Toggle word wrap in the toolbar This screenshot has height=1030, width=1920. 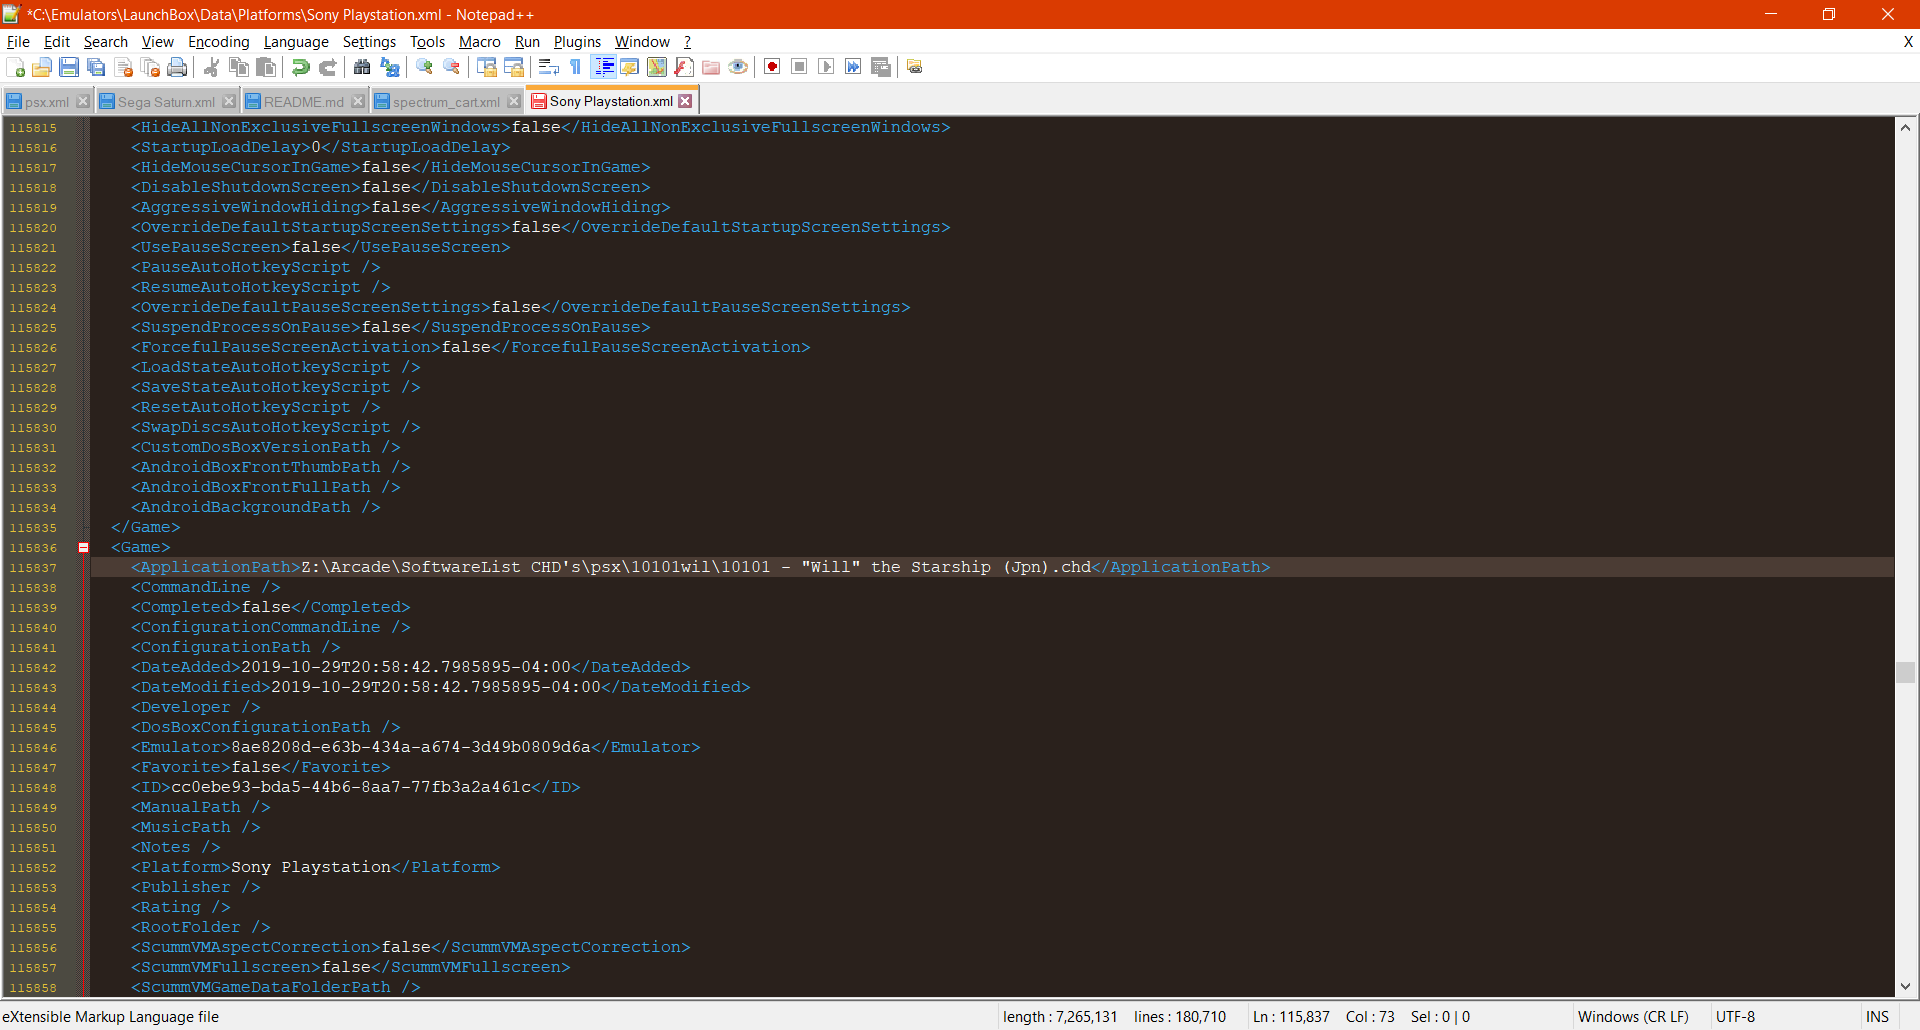pyautogui.click(x=548, y=67)
